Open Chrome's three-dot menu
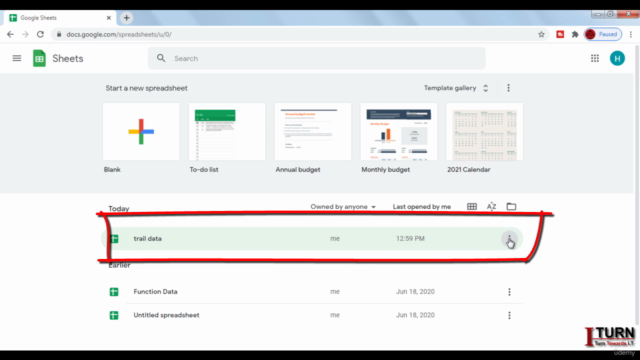Screen dimensions: 640x360 631,34
